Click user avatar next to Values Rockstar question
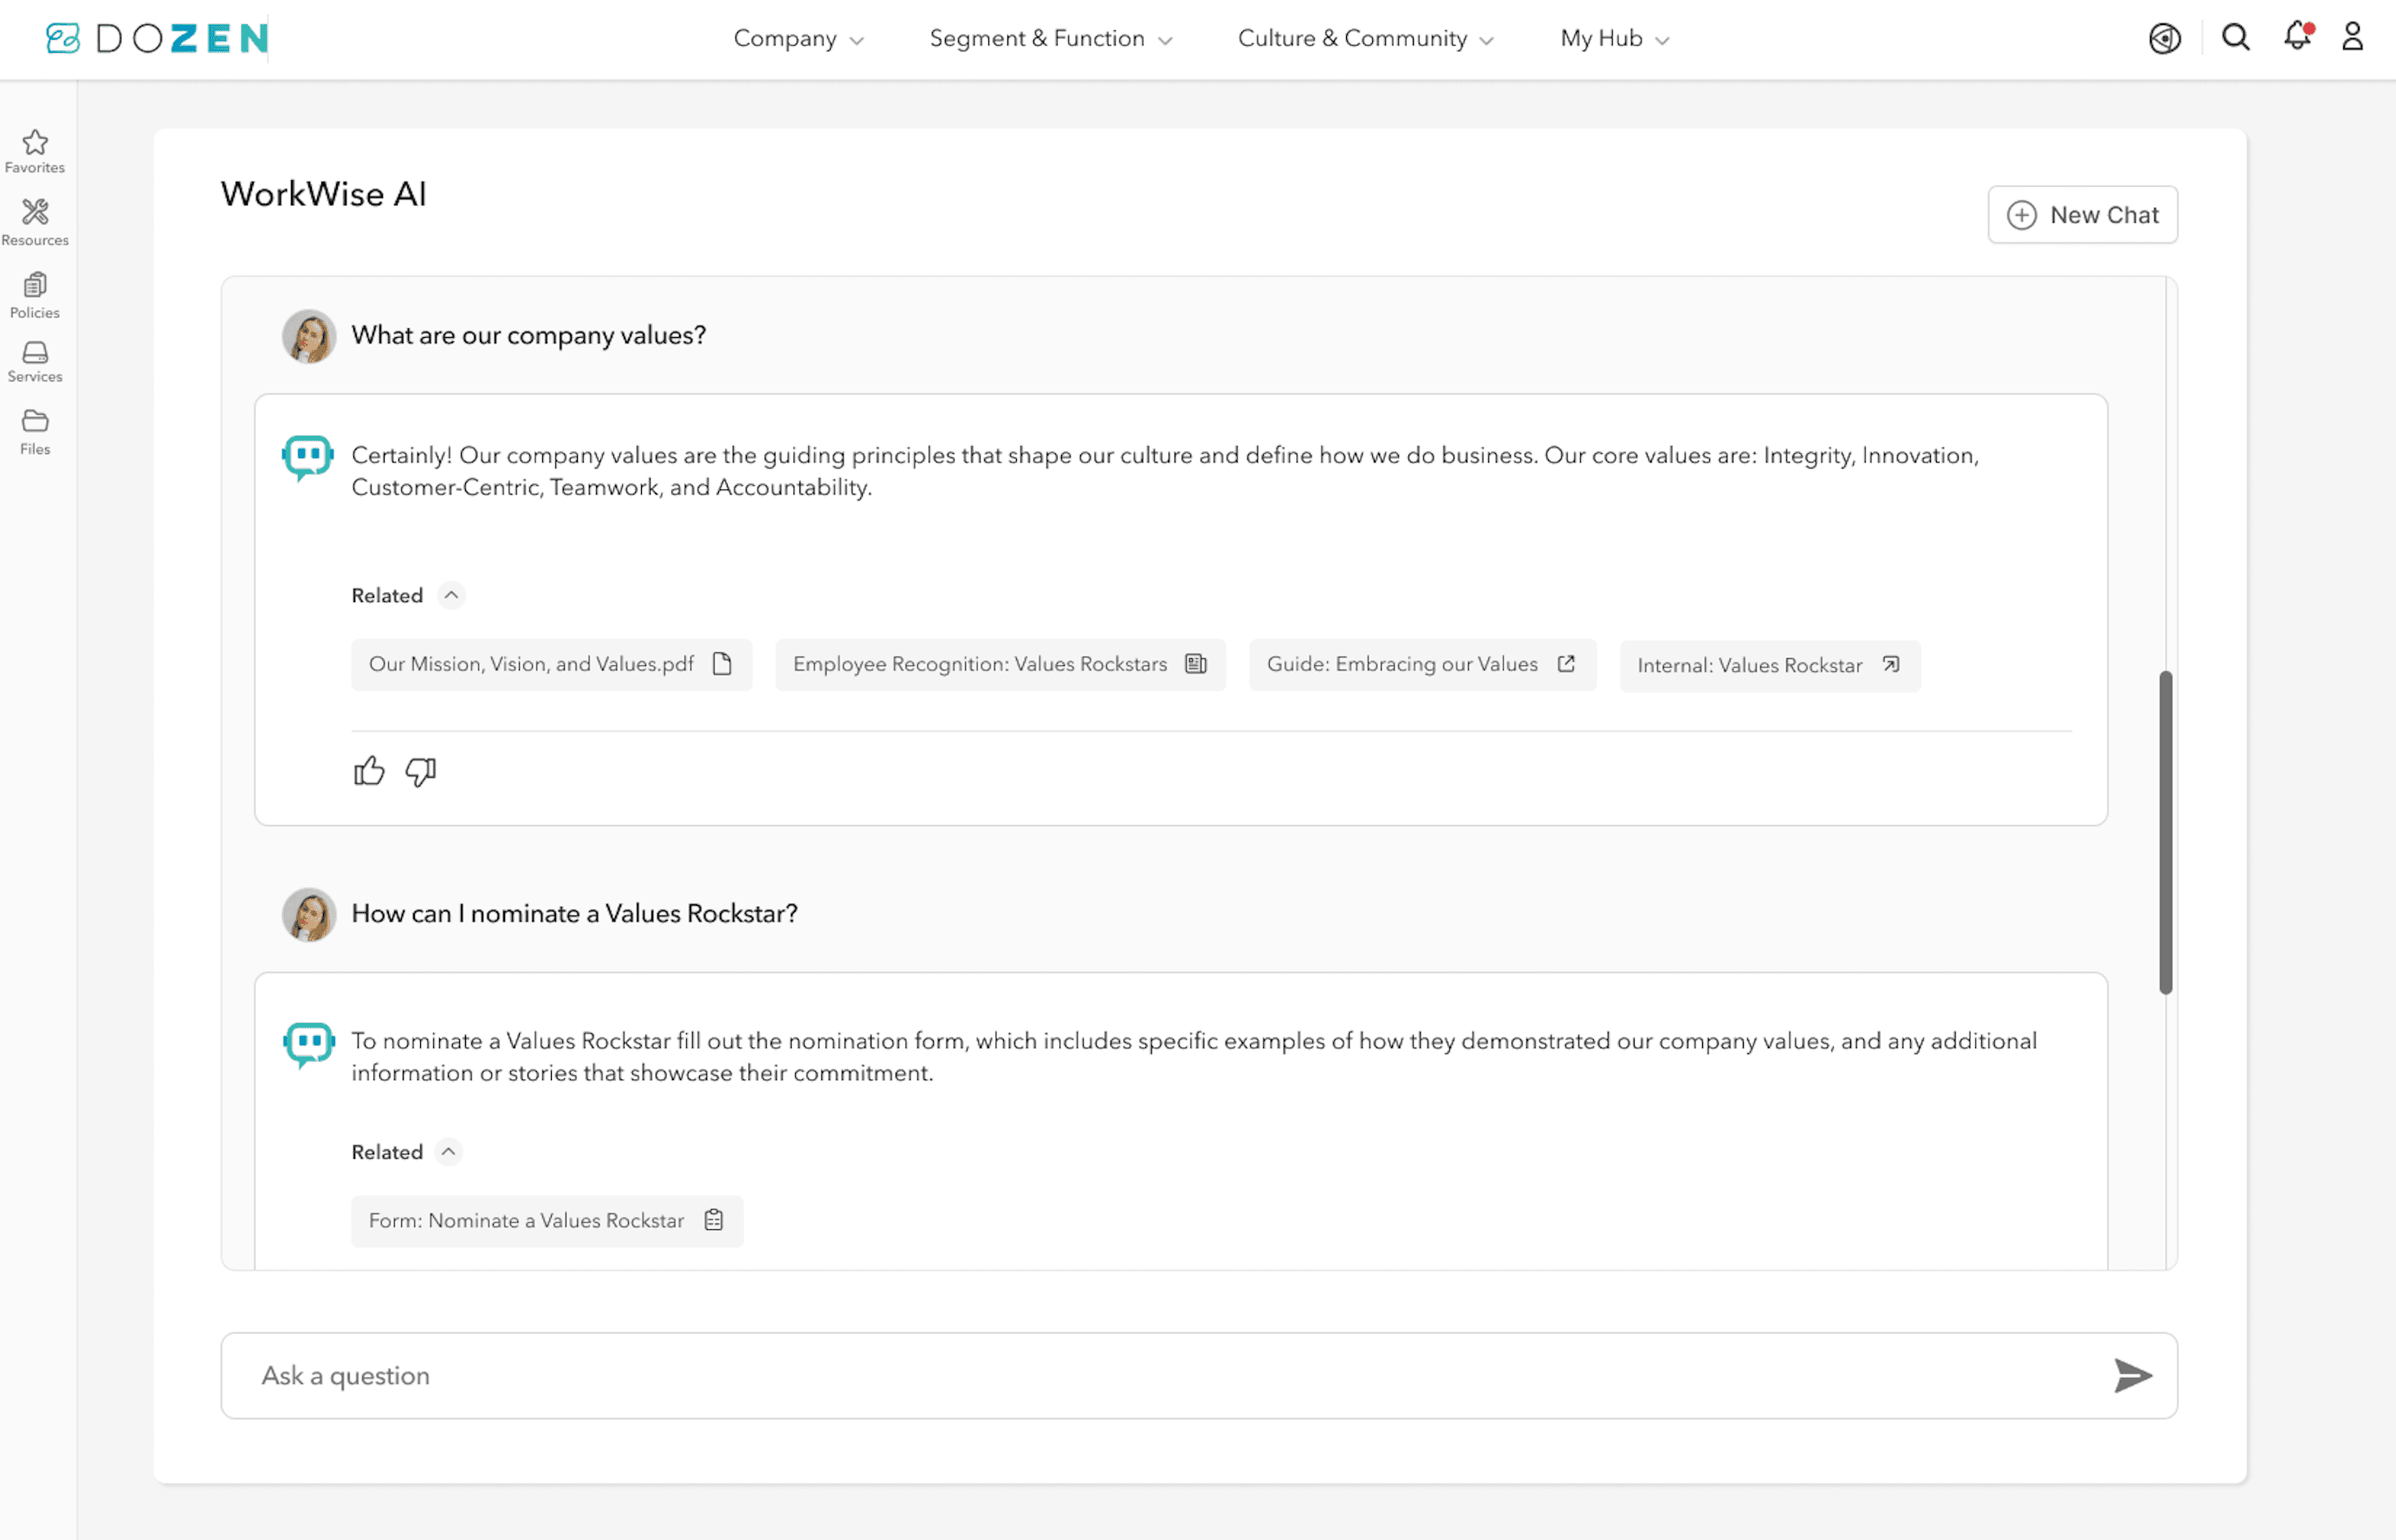Screen dimensions: 2396x1540 pos(309,914)
